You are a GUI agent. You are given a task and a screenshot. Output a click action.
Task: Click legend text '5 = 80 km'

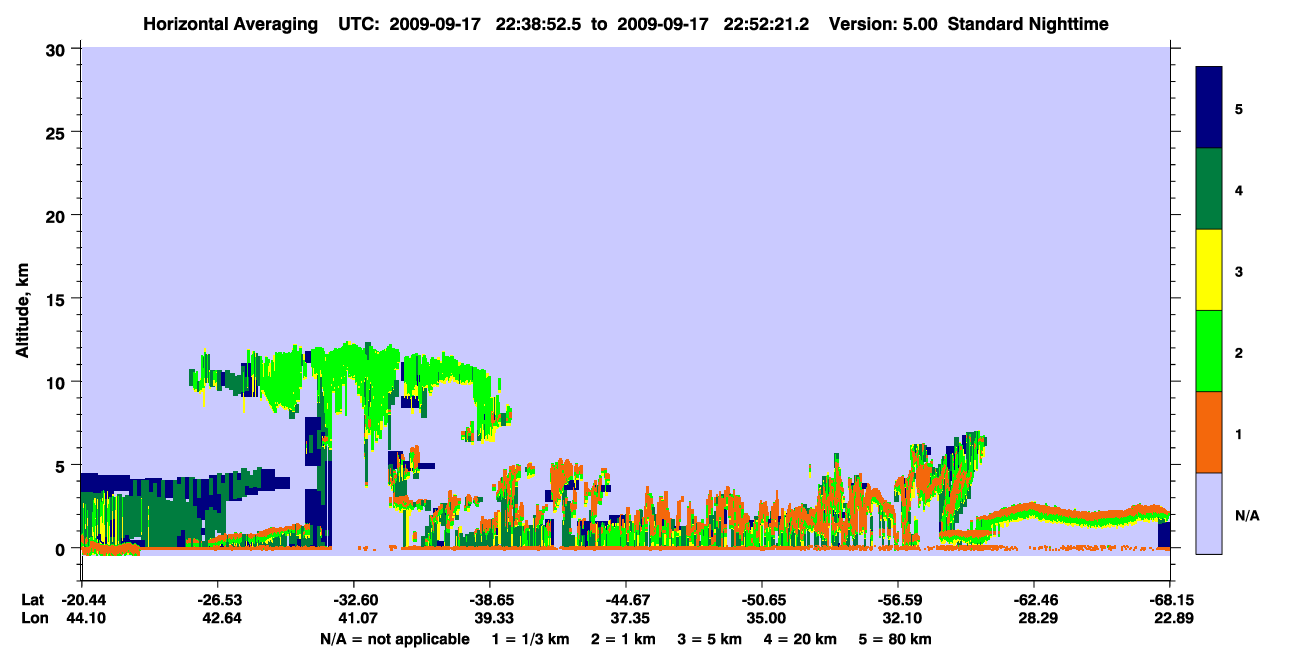[x=895, y=639]
